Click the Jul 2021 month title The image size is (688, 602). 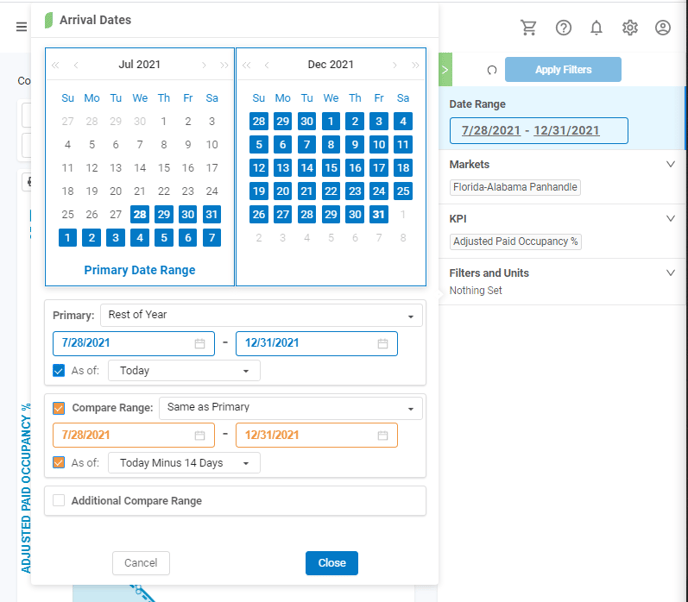[140, 64]
